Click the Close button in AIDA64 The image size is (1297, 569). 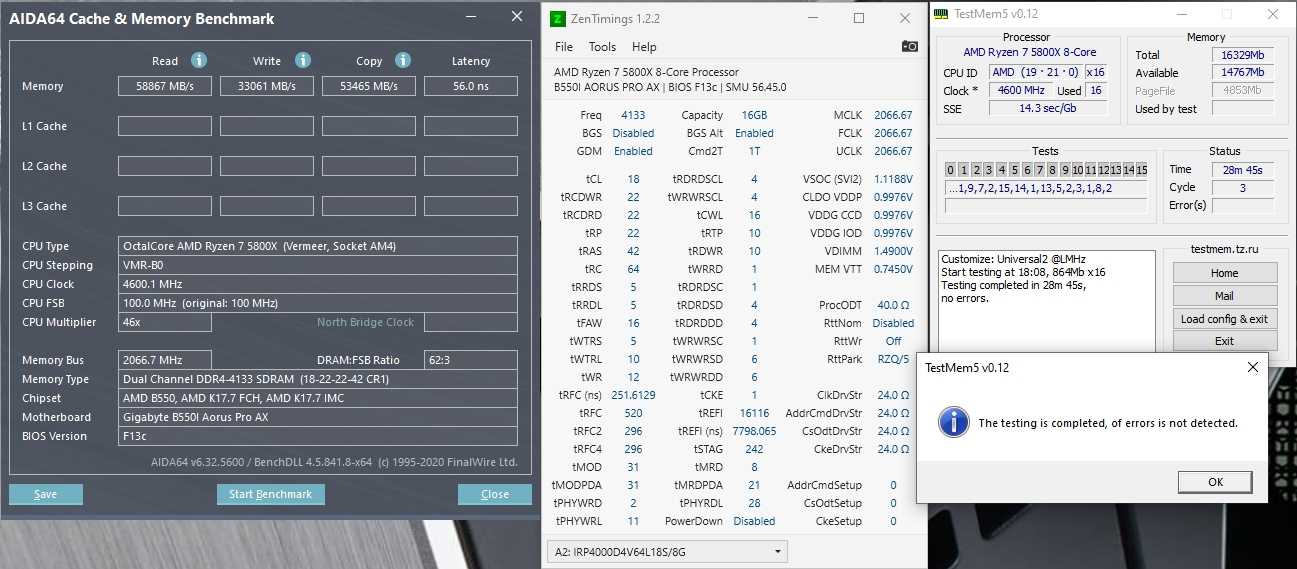494,494
